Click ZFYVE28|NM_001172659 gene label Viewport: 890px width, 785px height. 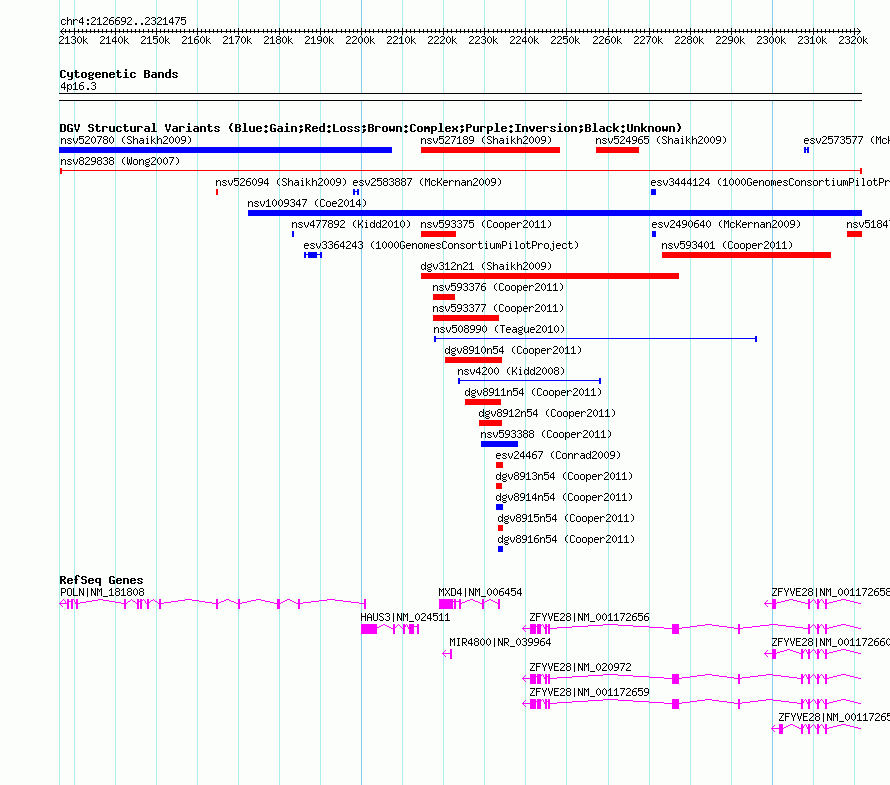click(589, 692)
